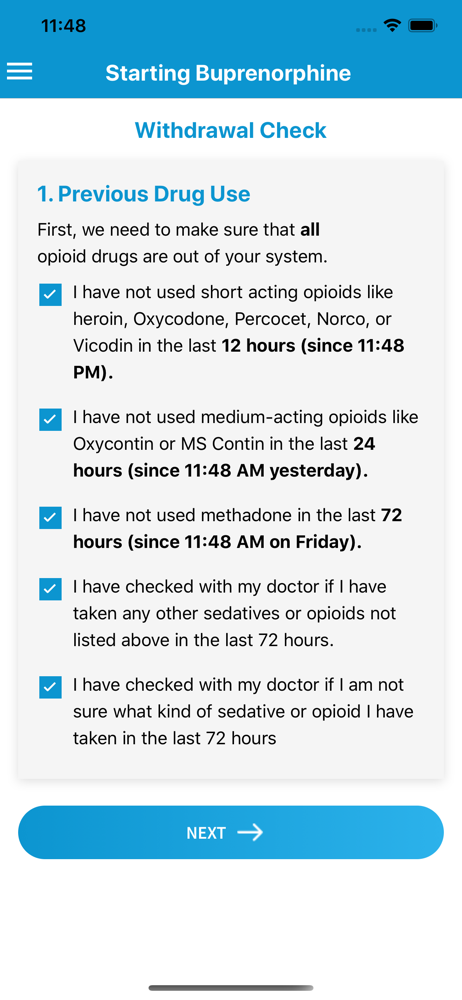Tap the Oxycontin or MS Contin statement text
Viewport: 462px width, 1000px height.
point(246,444)
